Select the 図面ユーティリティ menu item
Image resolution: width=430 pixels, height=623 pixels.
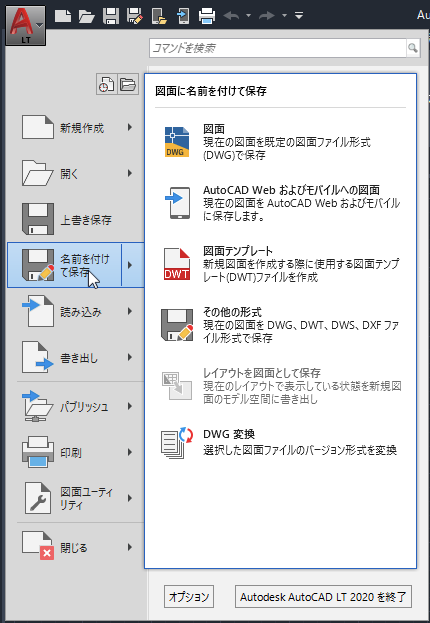click(x=76, y=498)
